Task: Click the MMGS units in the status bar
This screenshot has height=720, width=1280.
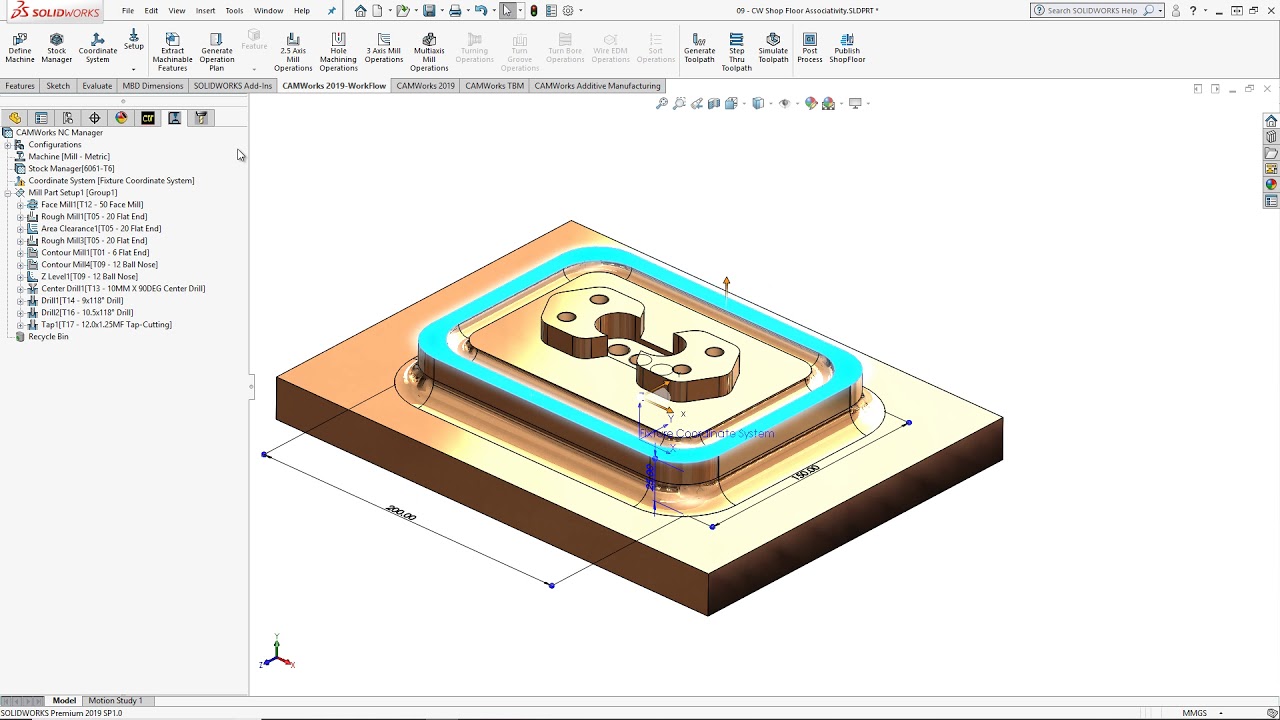Action: point(1194,713)
